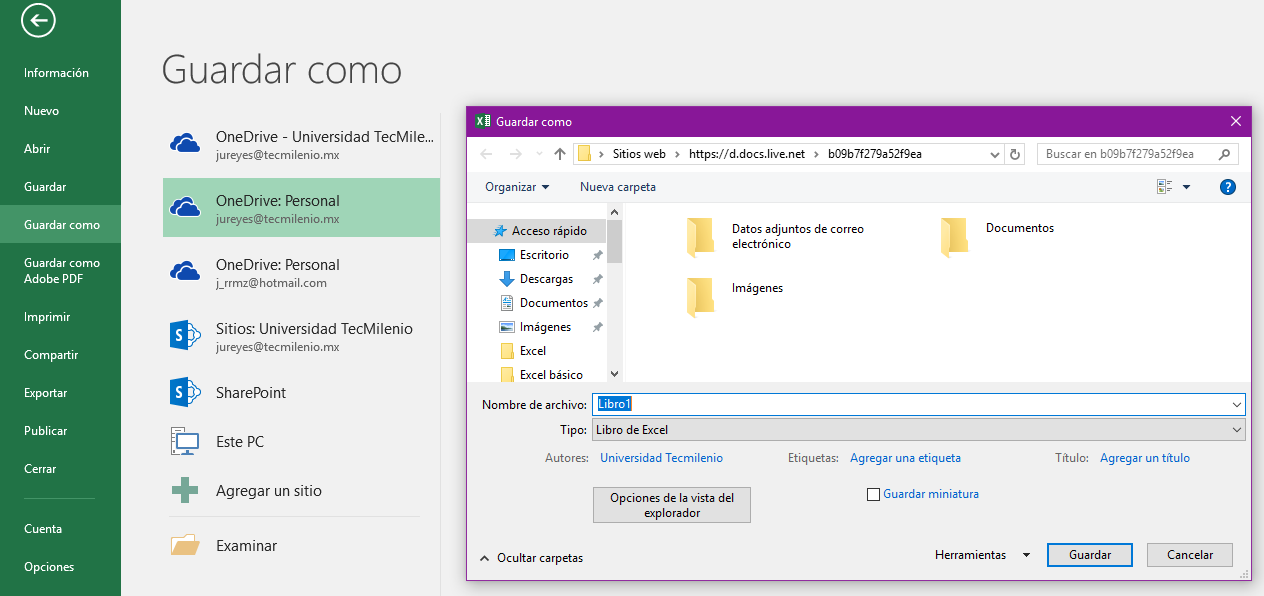Click the dialog's forward navigation arrow
This screenshot has width=1264, height=596.
516,154
